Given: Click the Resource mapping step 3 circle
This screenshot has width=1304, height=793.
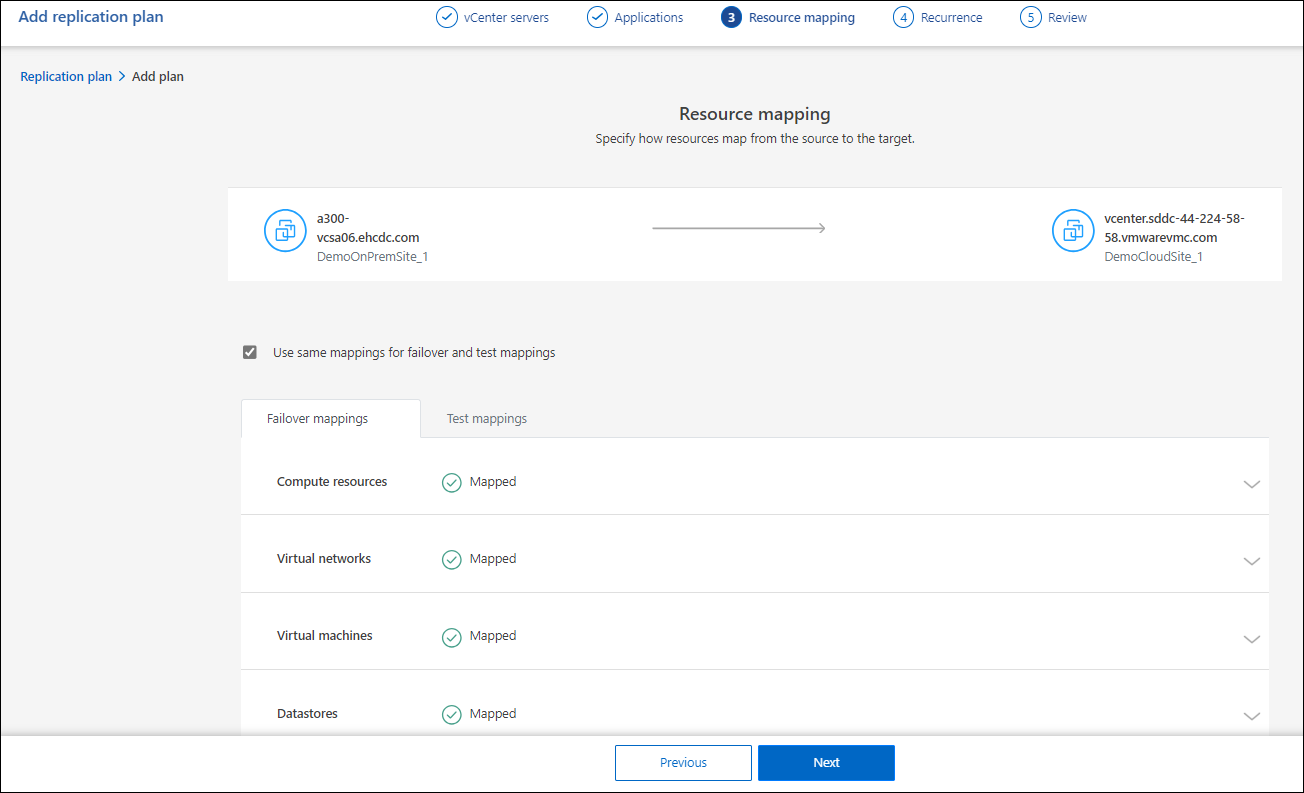Looking at the screenshot, I should click(731, 18).
